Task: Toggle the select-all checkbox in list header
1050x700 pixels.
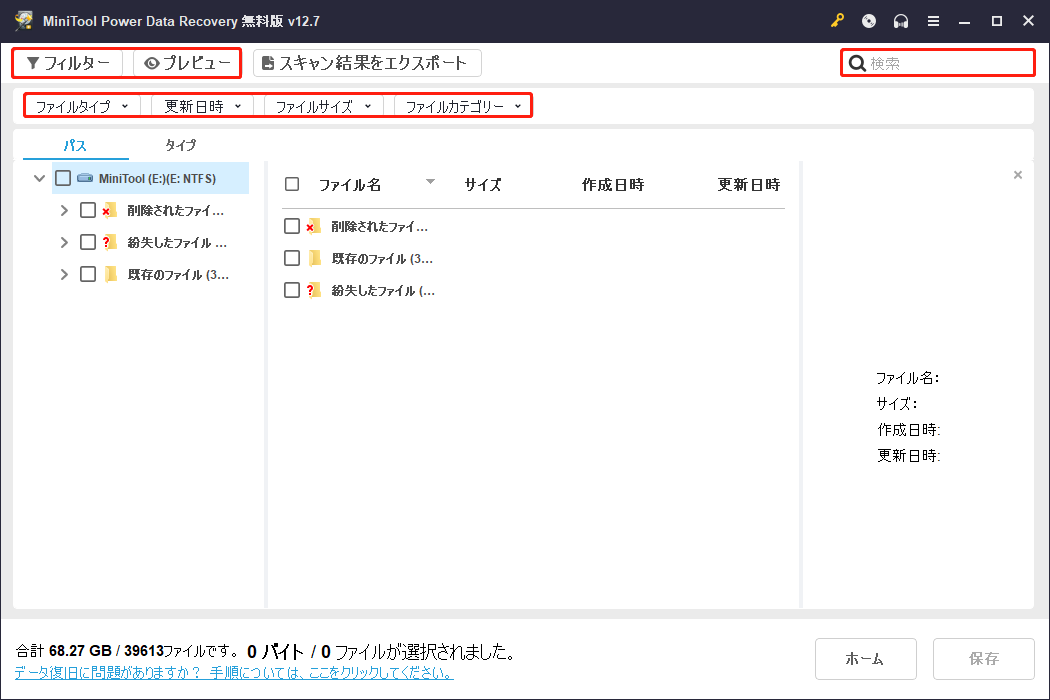Action: (x=291, y=184)
